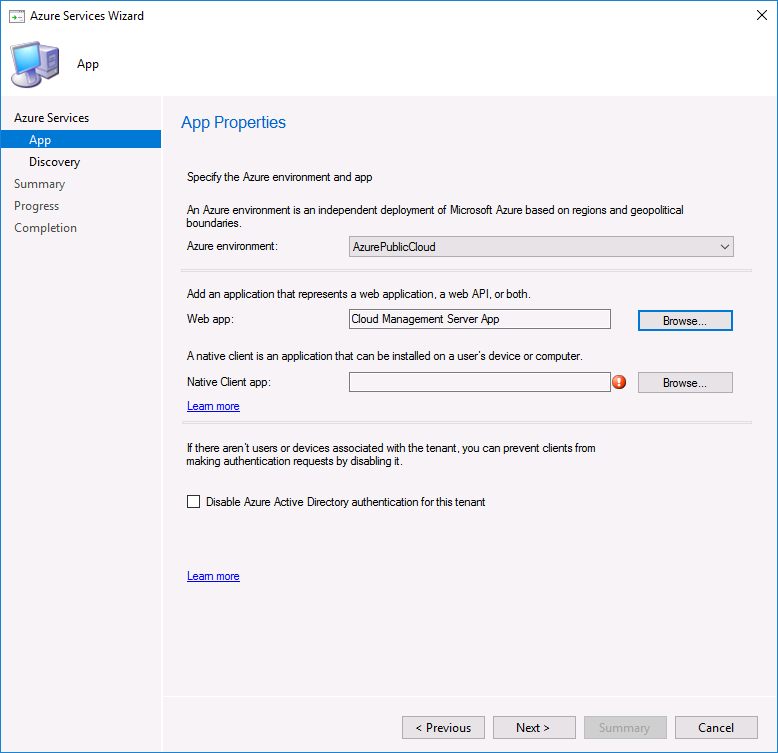
Task: Click the 'Azure environment:' label
Action: pyautogui.click(x=232, y=246)
